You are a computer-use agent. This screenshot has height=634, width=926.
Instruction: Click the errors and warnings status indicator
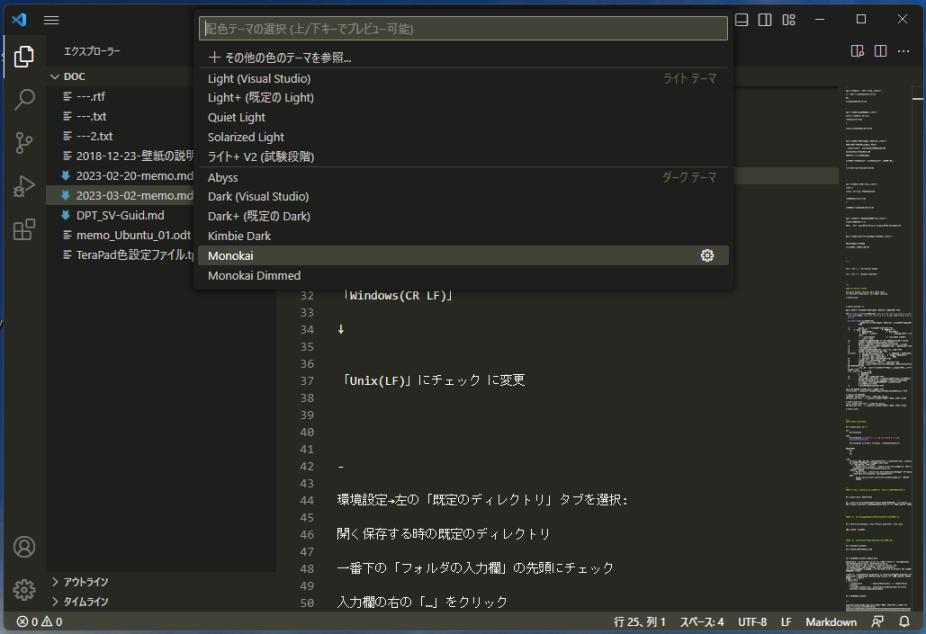39,622
